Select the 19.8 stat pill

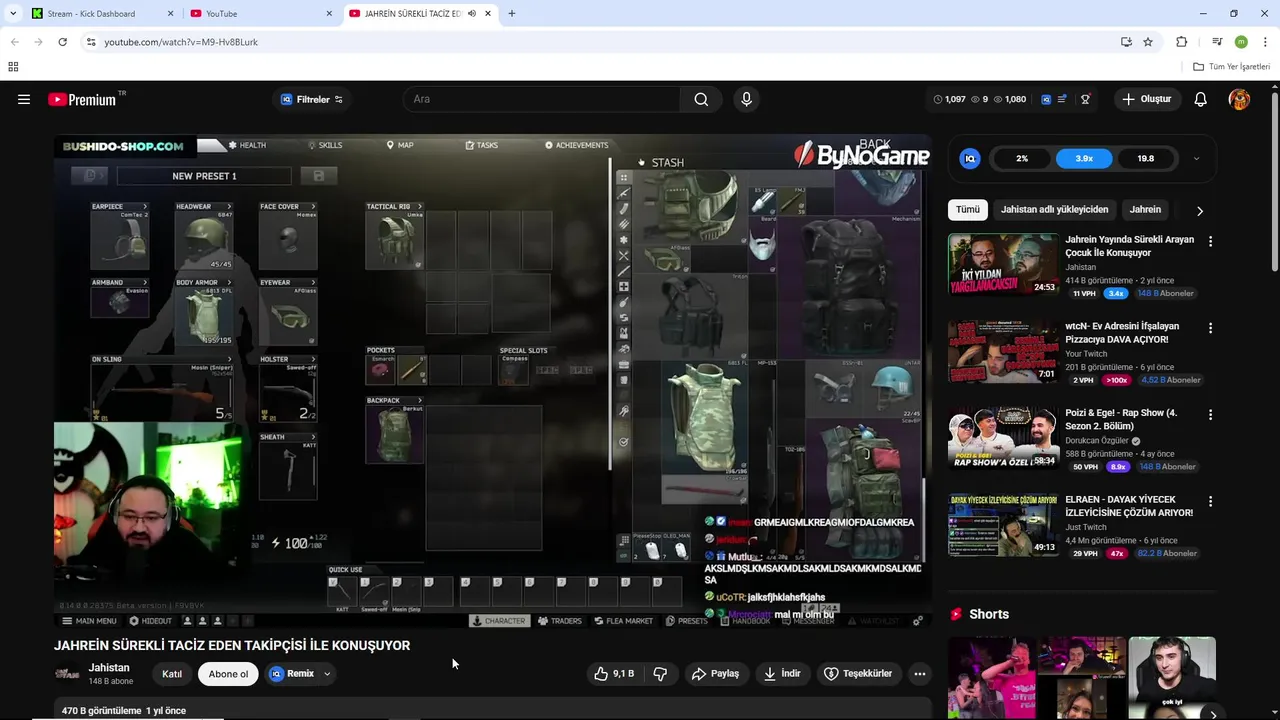(1146, 158)
